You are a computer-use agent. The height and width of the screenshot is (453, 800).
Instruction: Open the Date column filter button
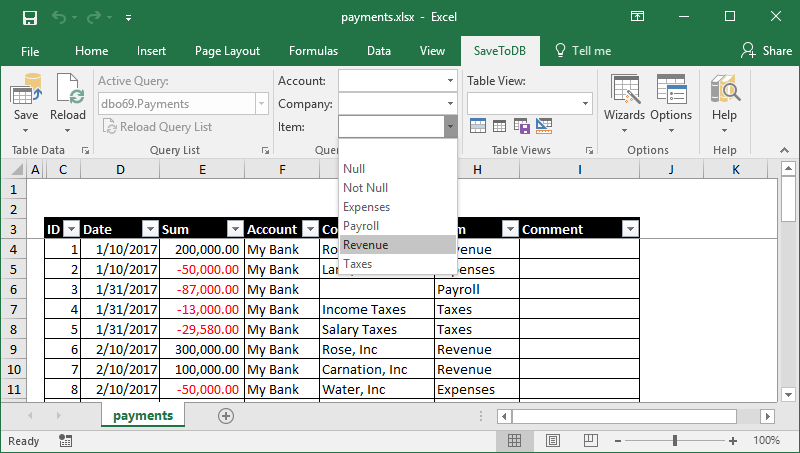151,230
